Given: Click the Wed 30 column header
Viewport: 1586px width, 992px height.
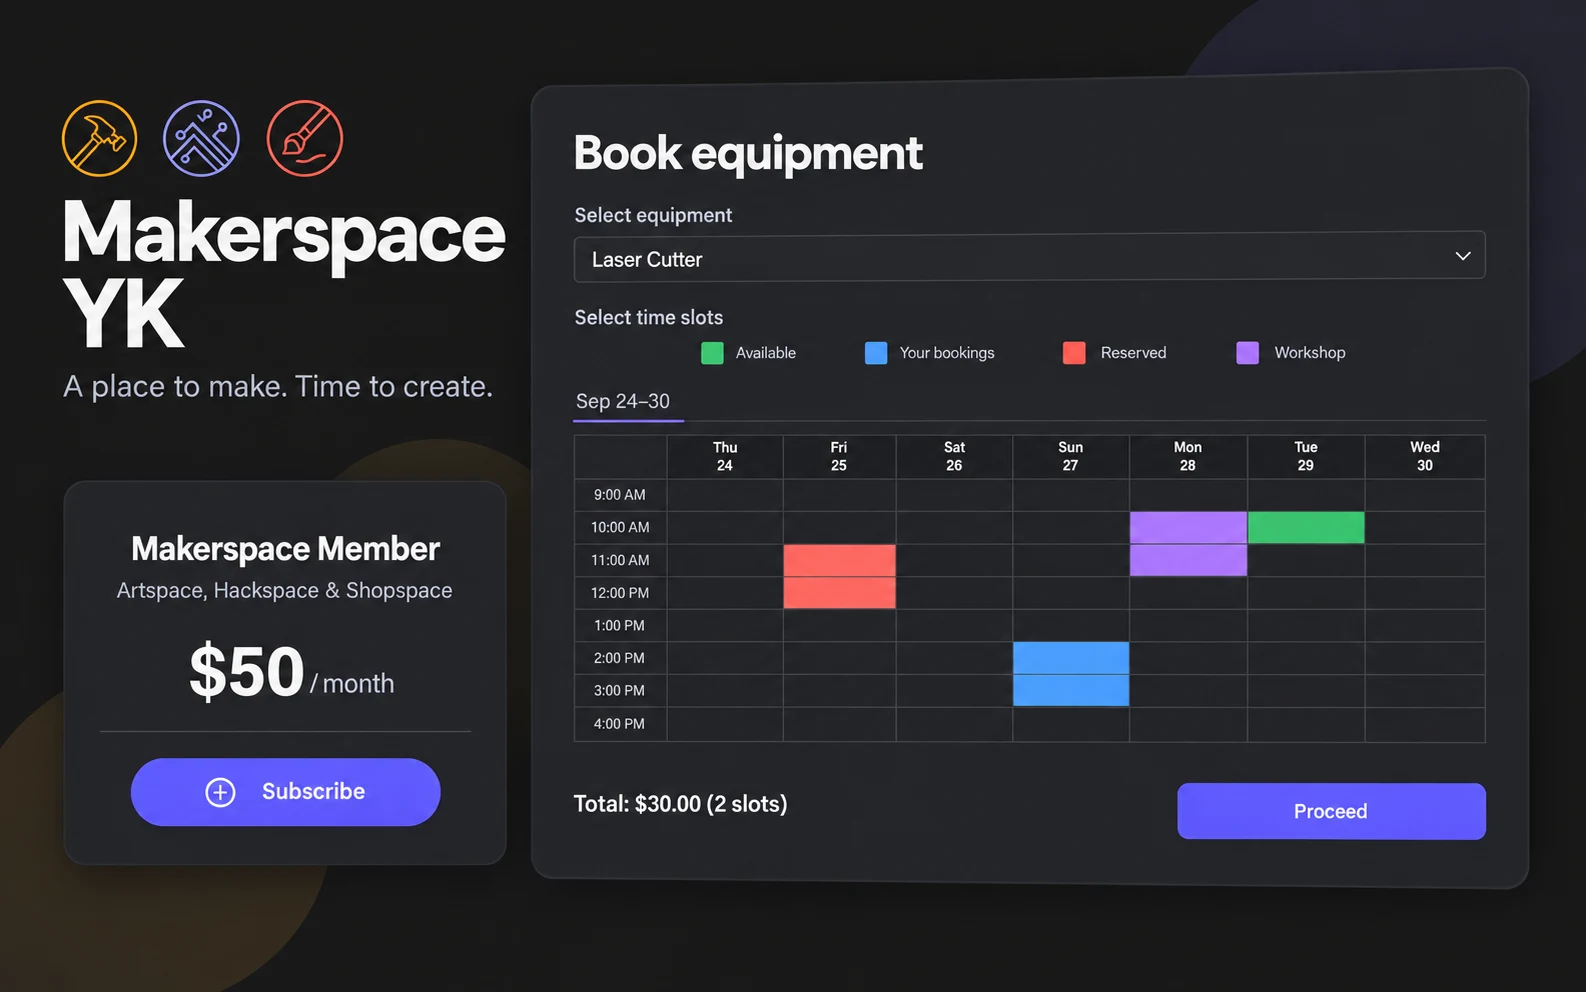Looking at the screenshot, I should (1425, 456).
